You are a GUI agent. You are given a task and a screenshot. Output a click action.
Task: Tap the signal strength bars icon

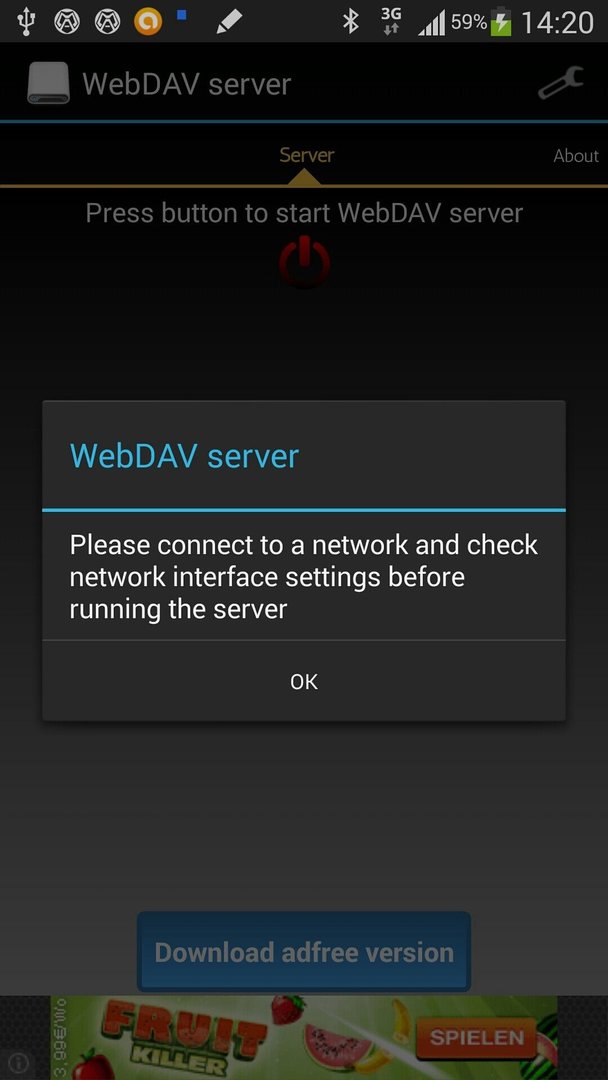pyautogui.click(x=431, y=23)
